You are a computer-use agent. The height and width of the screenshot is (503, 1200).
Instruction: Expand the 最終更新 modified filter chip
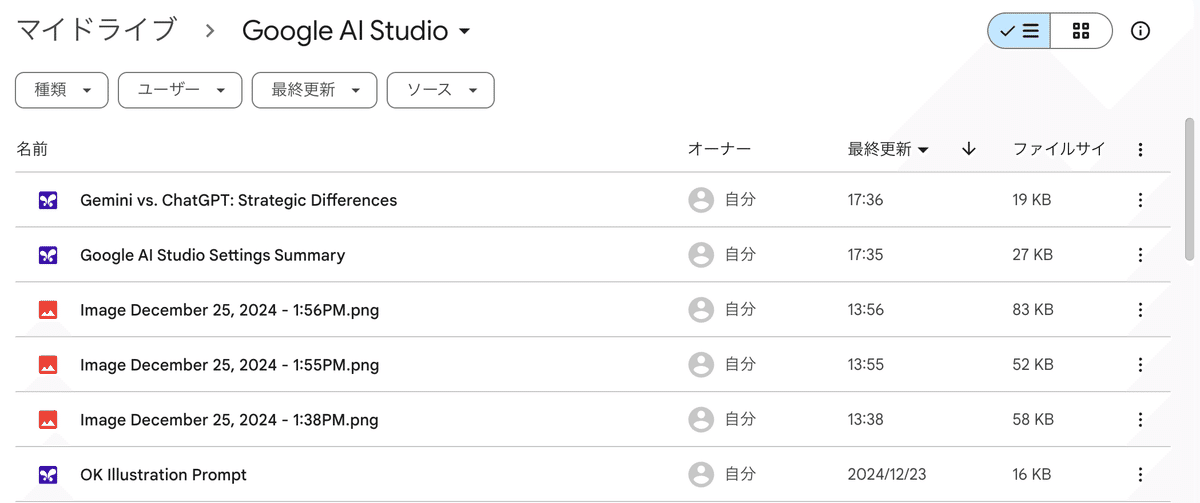(x=314, y=90)
